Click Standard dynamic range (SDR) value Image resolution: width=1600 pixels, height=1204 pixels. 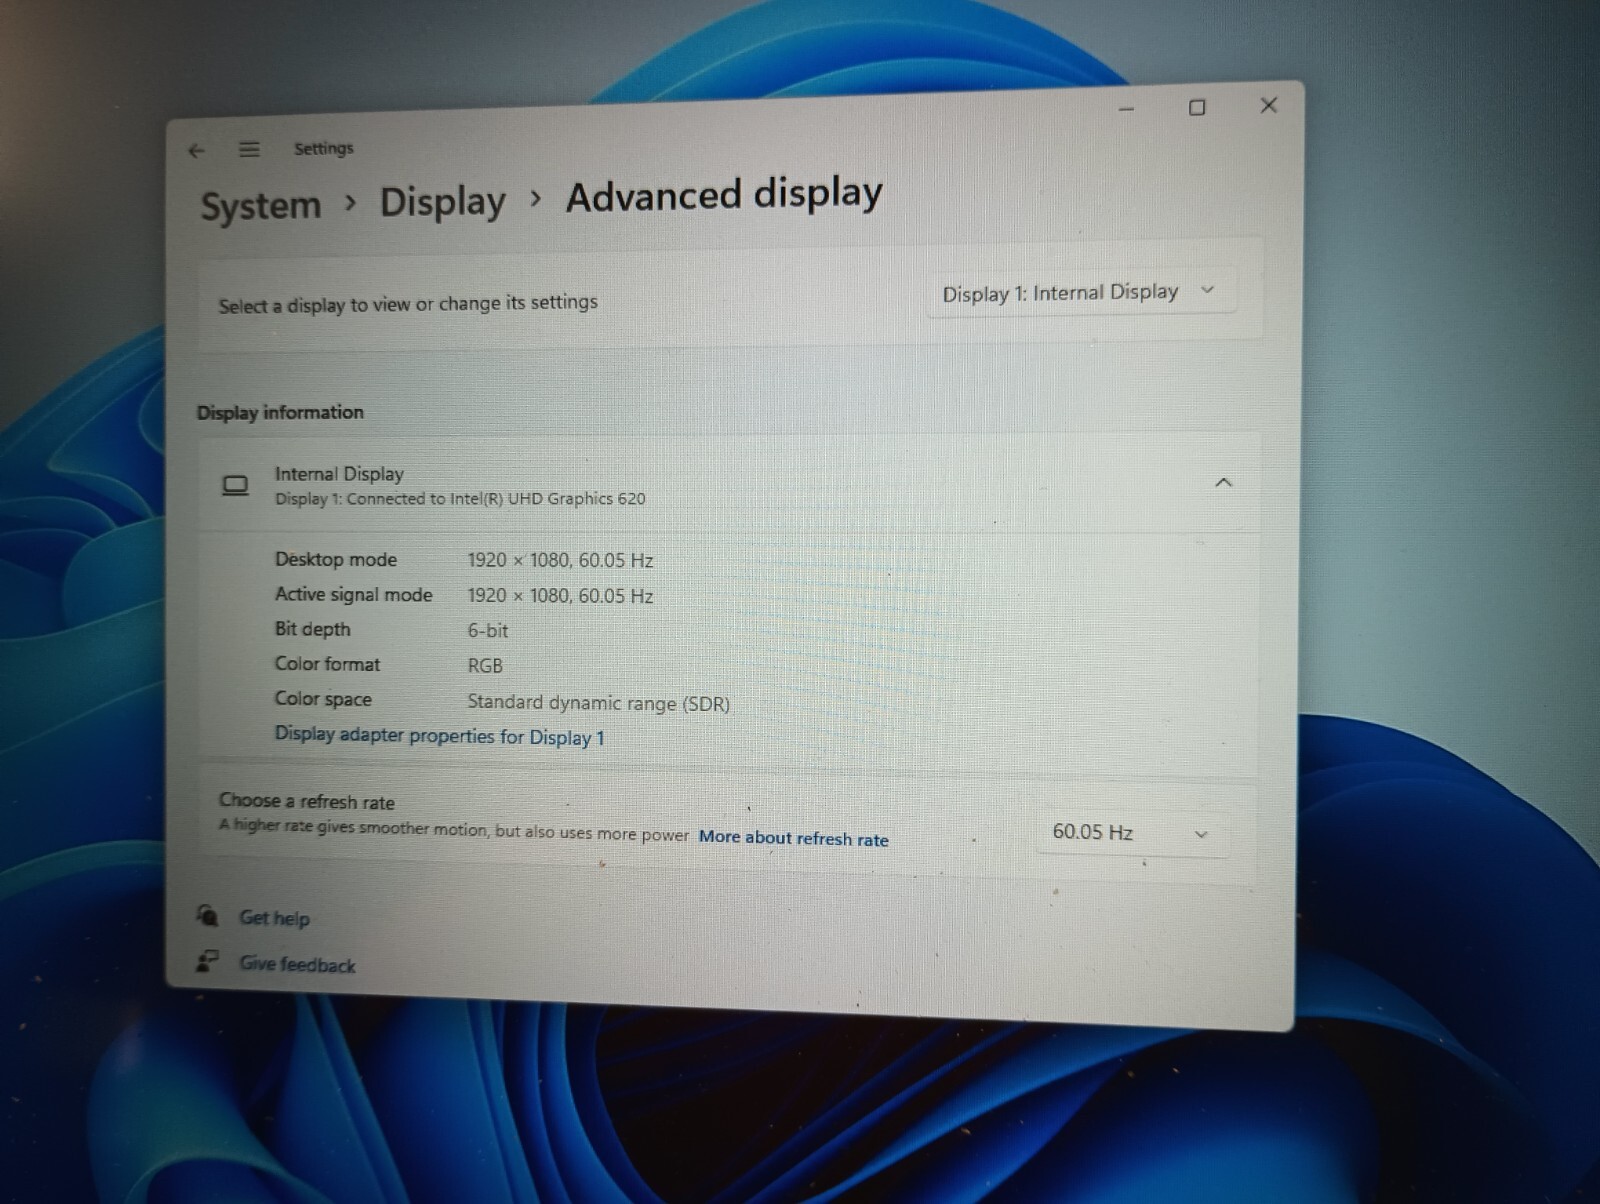(599, 703)
